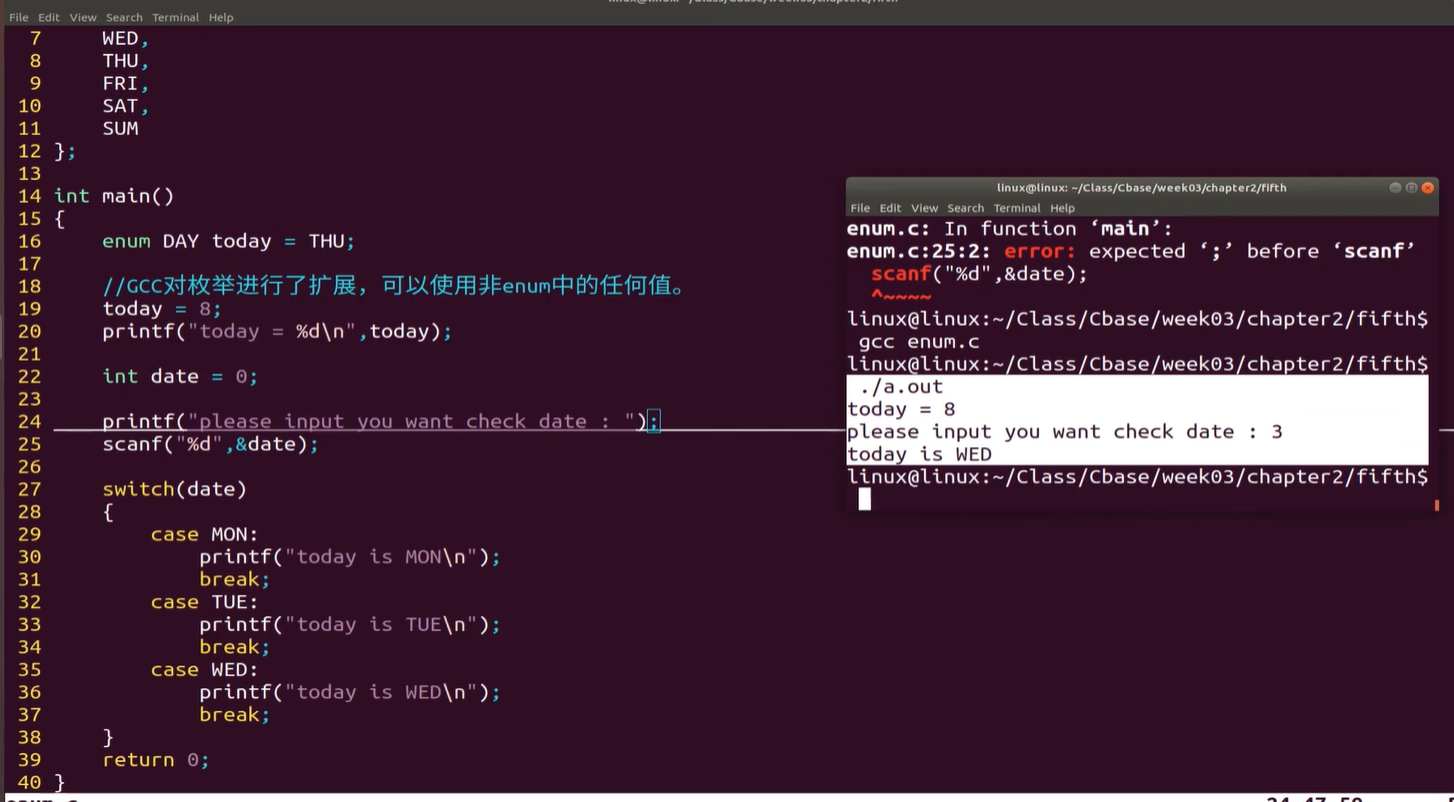Click the printf "today is TUE\n" line
The height and width of the screenshot is (802, 1454).
[349, 624]
